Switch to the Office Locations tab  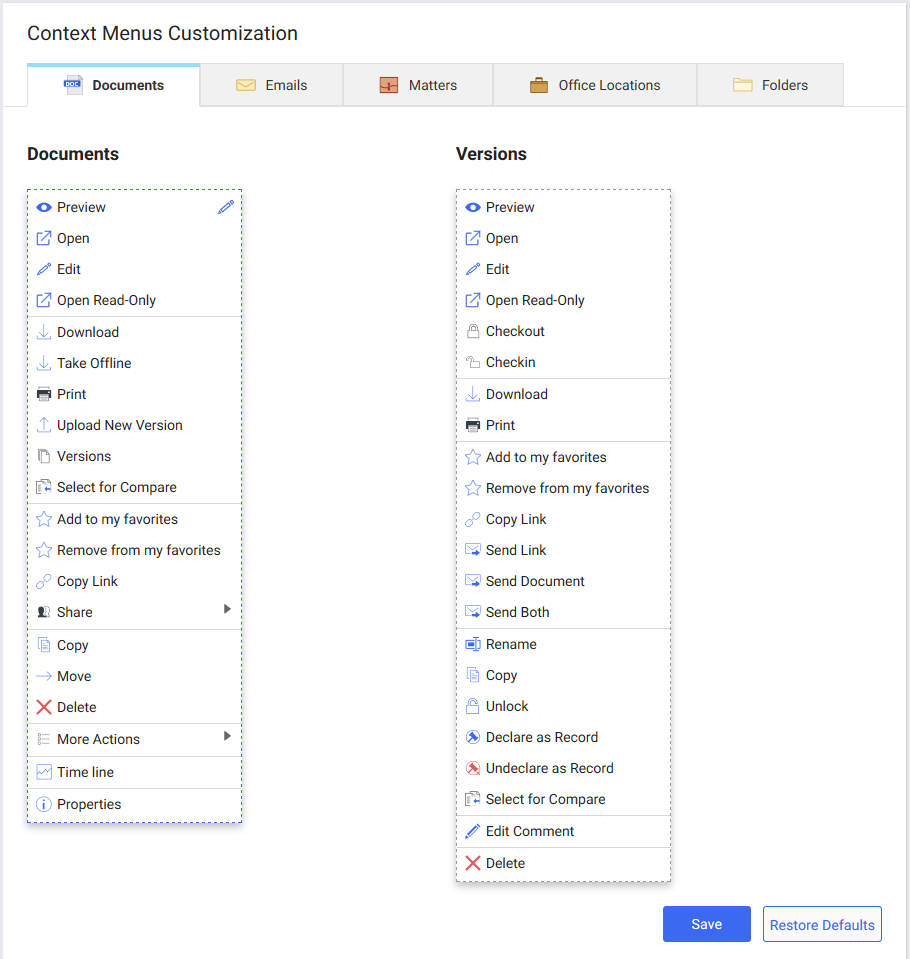tap(594, 85)
